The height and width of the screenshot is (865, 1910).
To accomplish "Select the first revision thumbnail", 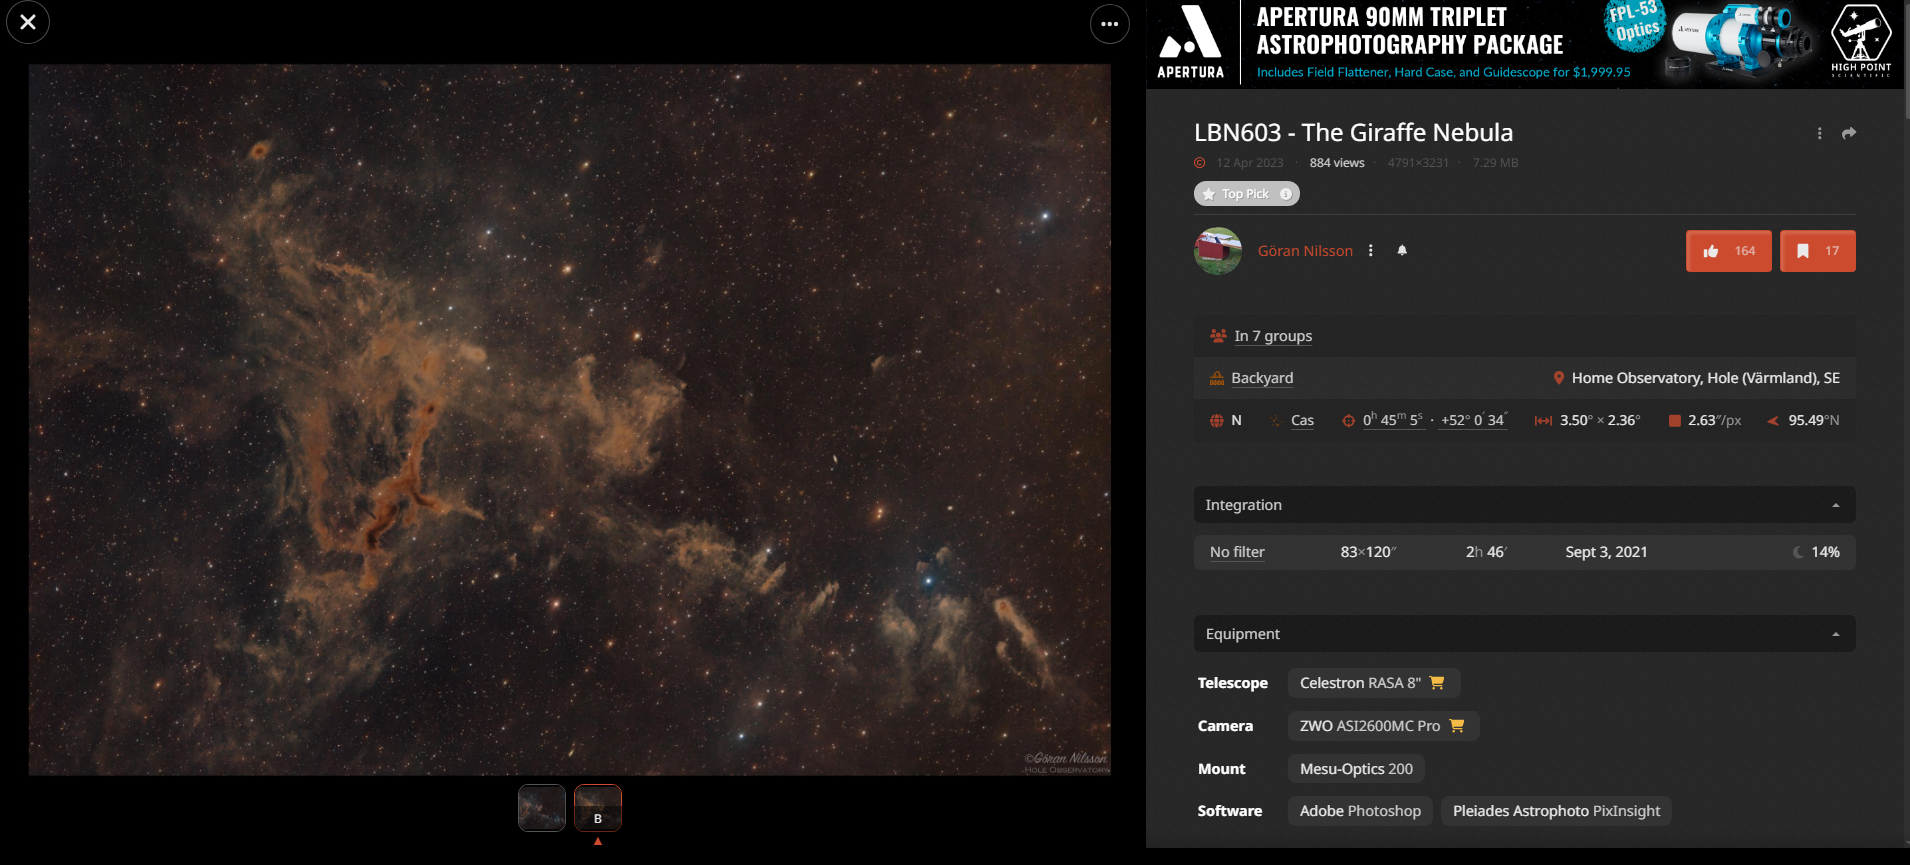I will pos(542,808).
